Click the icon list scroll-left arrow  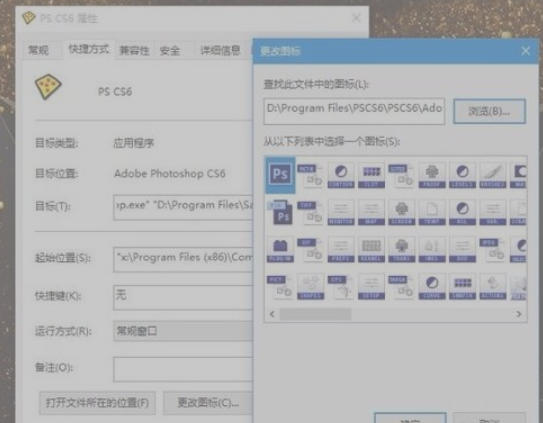pos(272,314)
